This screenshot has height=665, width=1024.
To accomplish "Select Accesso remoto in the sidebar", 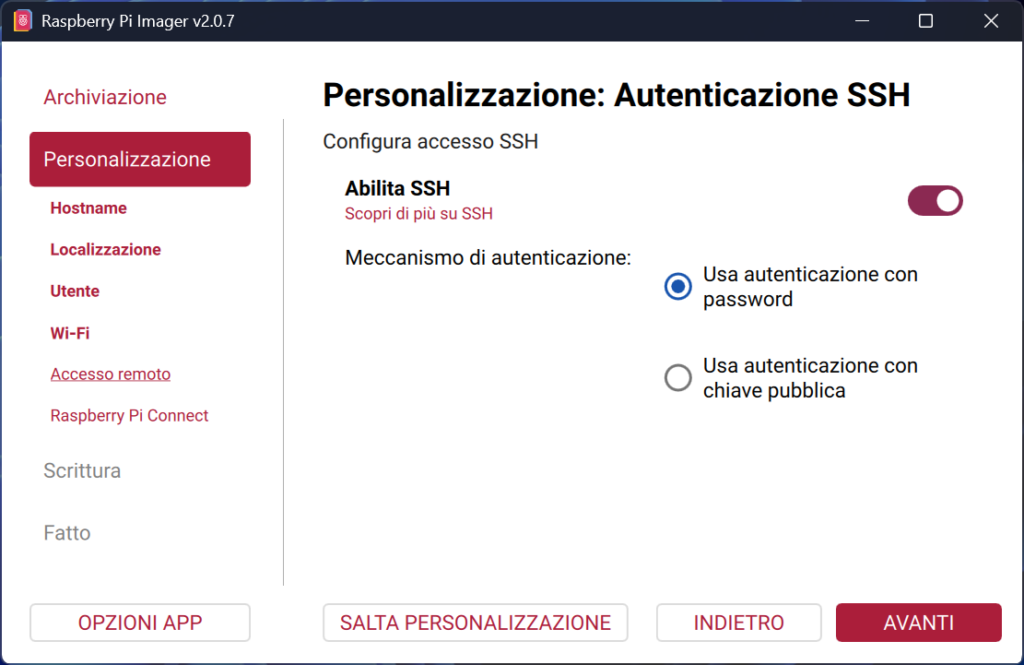I will 110,373.
